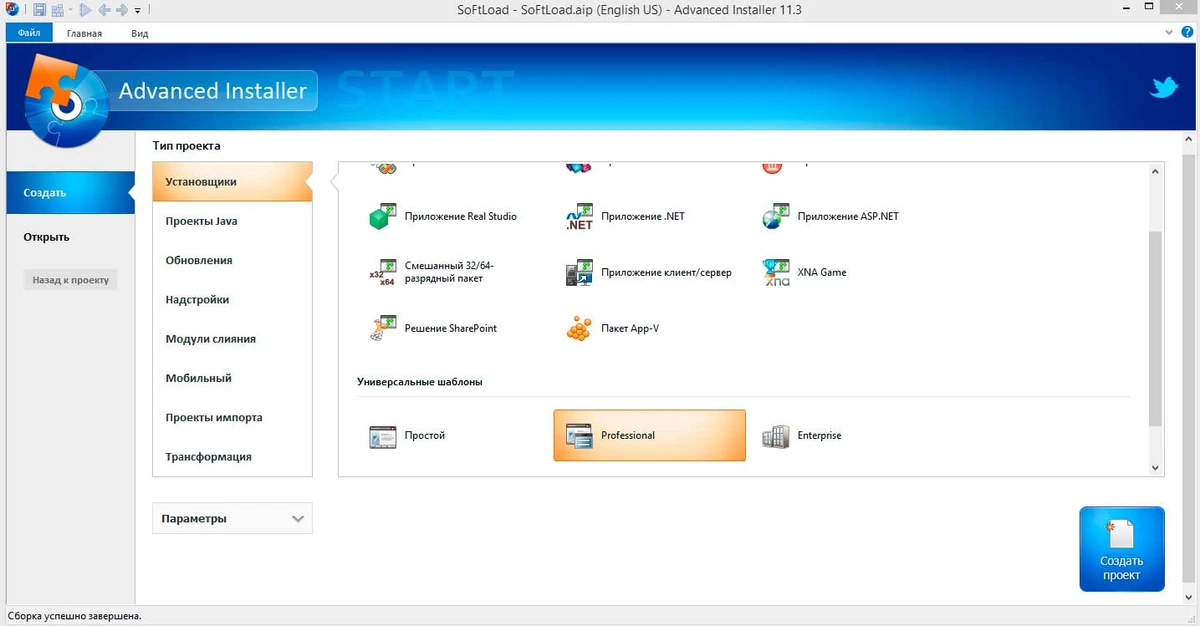The width and height of the screenshot is (1200, 626).
Task: Click the Приложение Real Studio label
Action: 461,216
